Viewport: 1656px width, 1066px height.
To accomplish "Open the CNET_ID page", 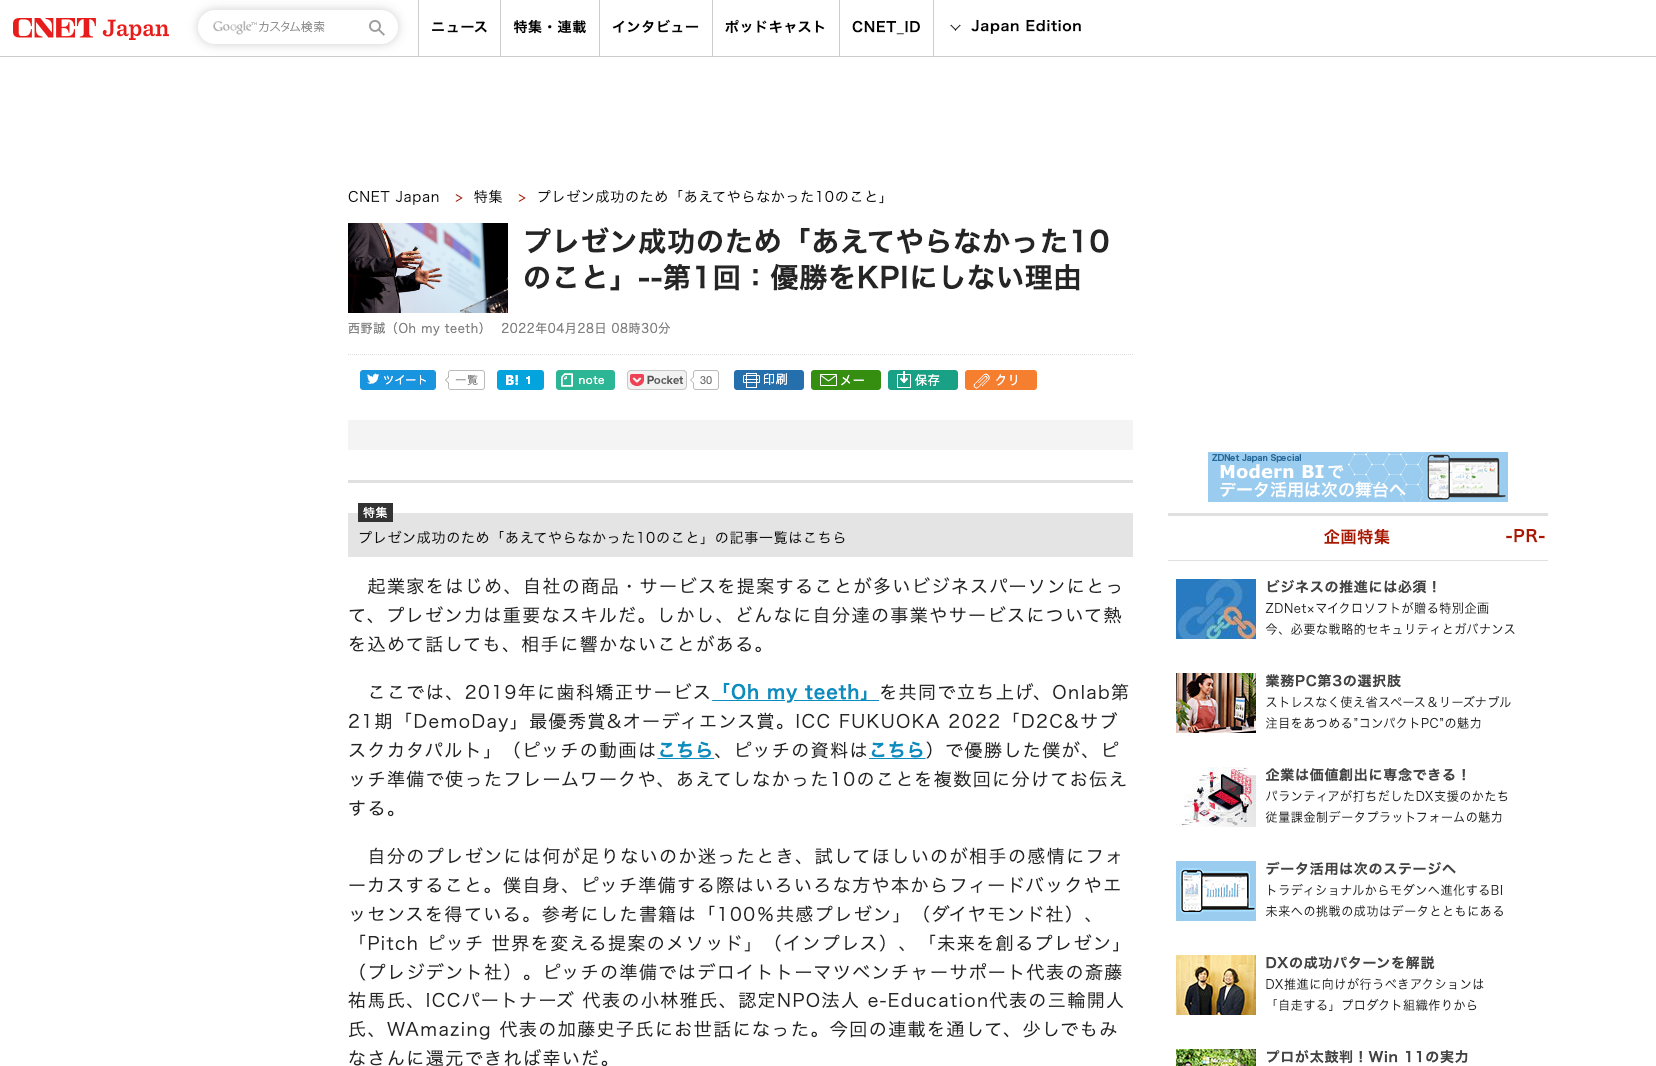I will pos(885,27).
